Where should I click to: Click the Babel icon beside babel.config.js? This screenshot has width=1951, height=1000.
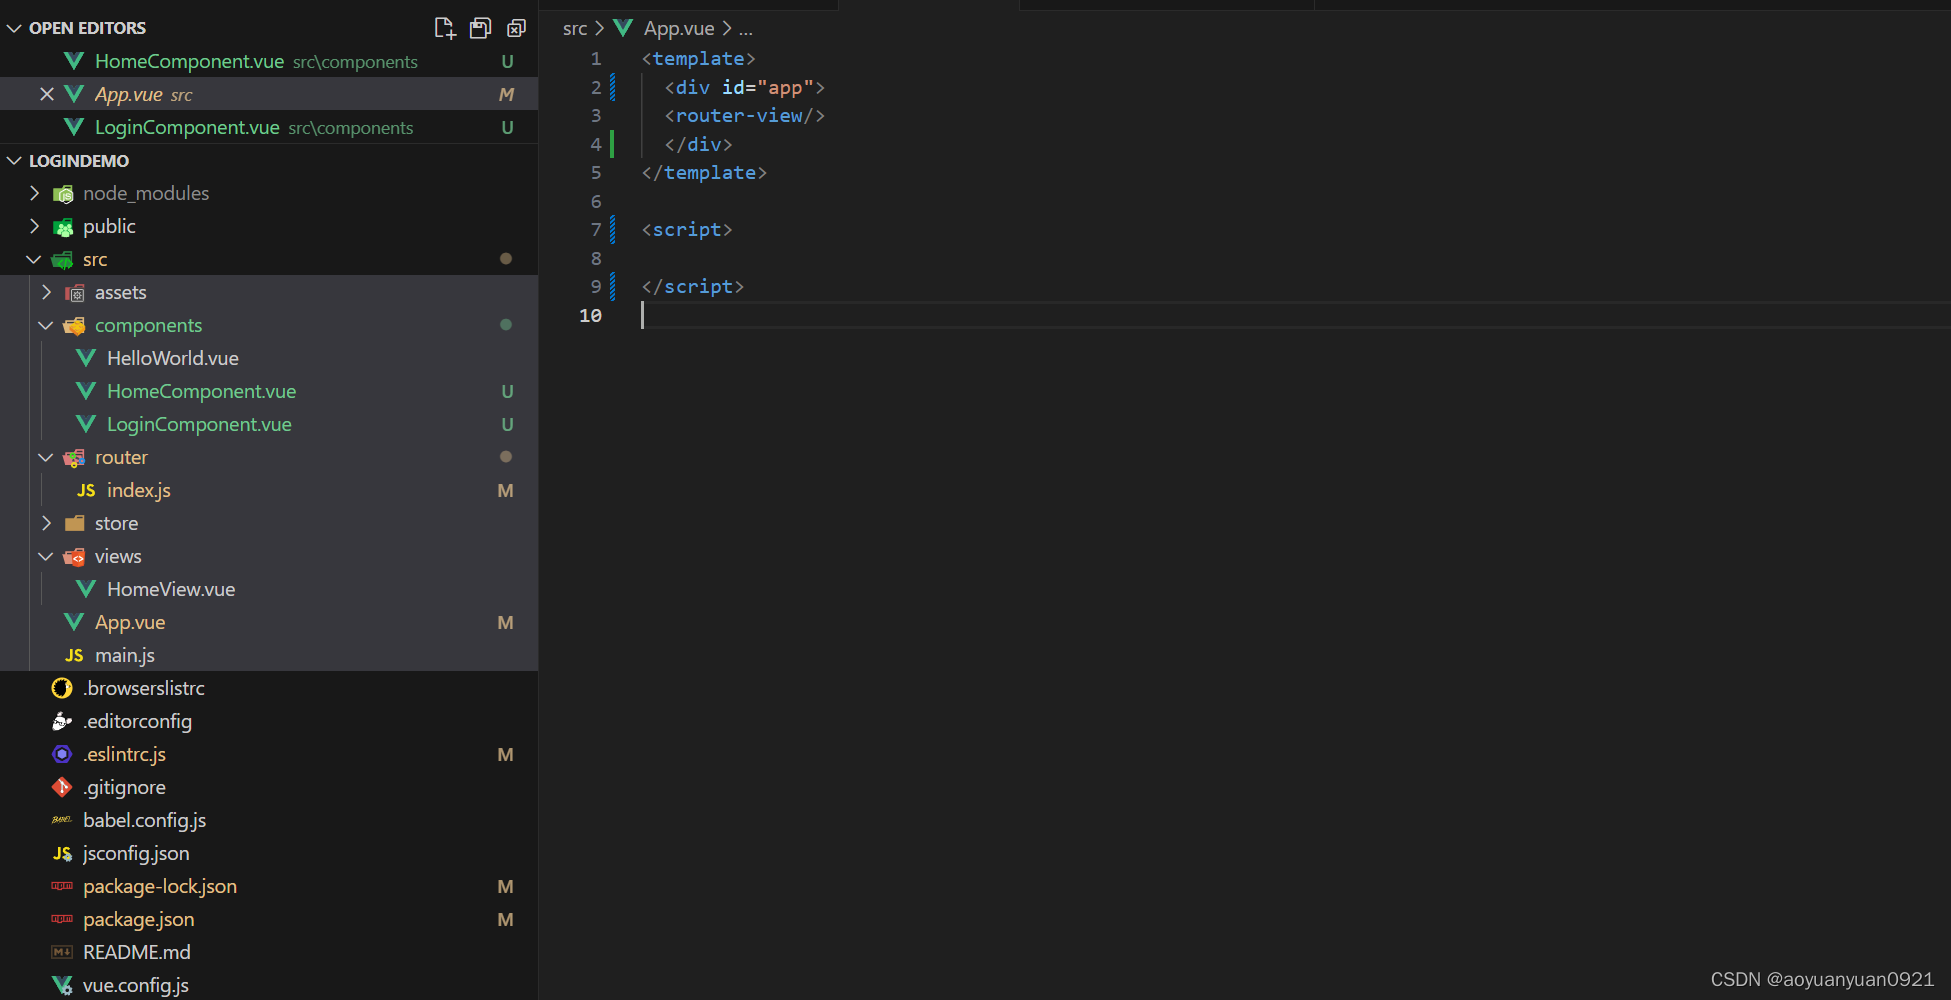62,820
